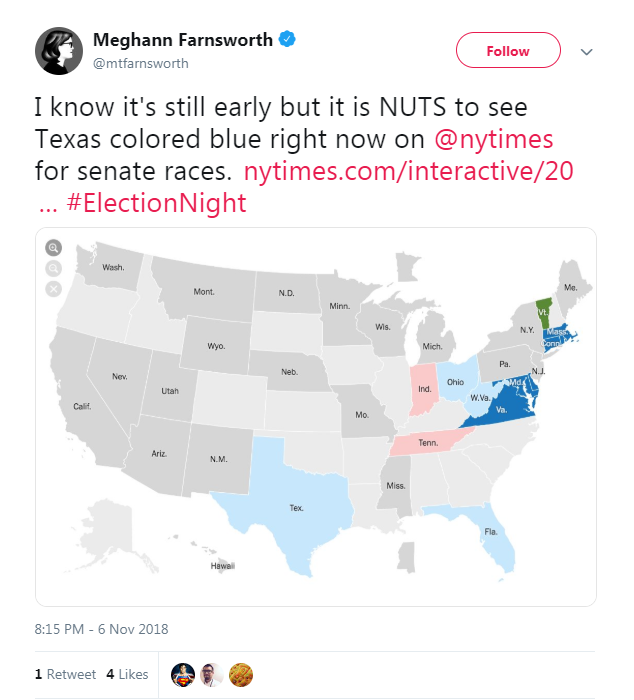This screenshot has height=700, width=634.
Task: Click the map zoom-out magnifier icon
Action: [x=54, y=268]
